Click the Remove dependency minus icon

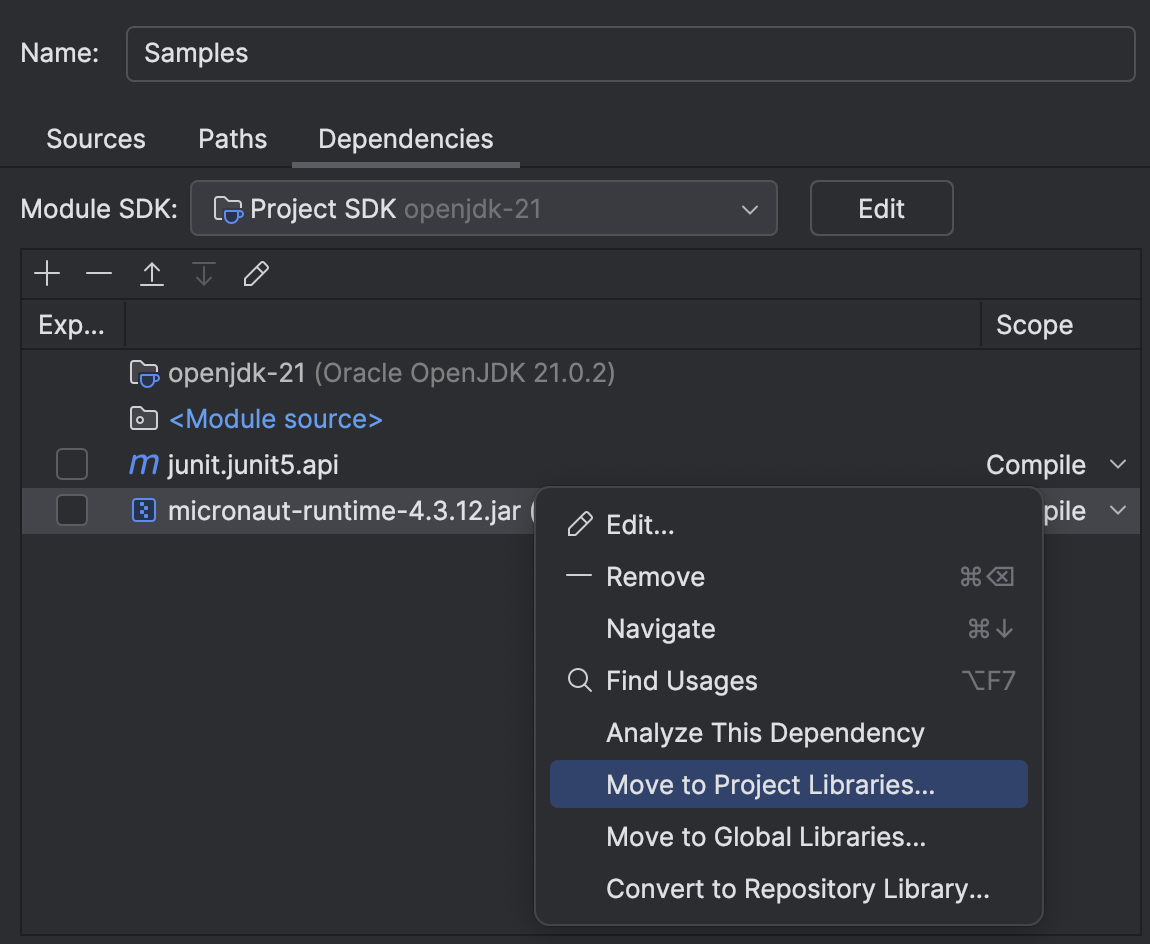[x=99, y=273]
